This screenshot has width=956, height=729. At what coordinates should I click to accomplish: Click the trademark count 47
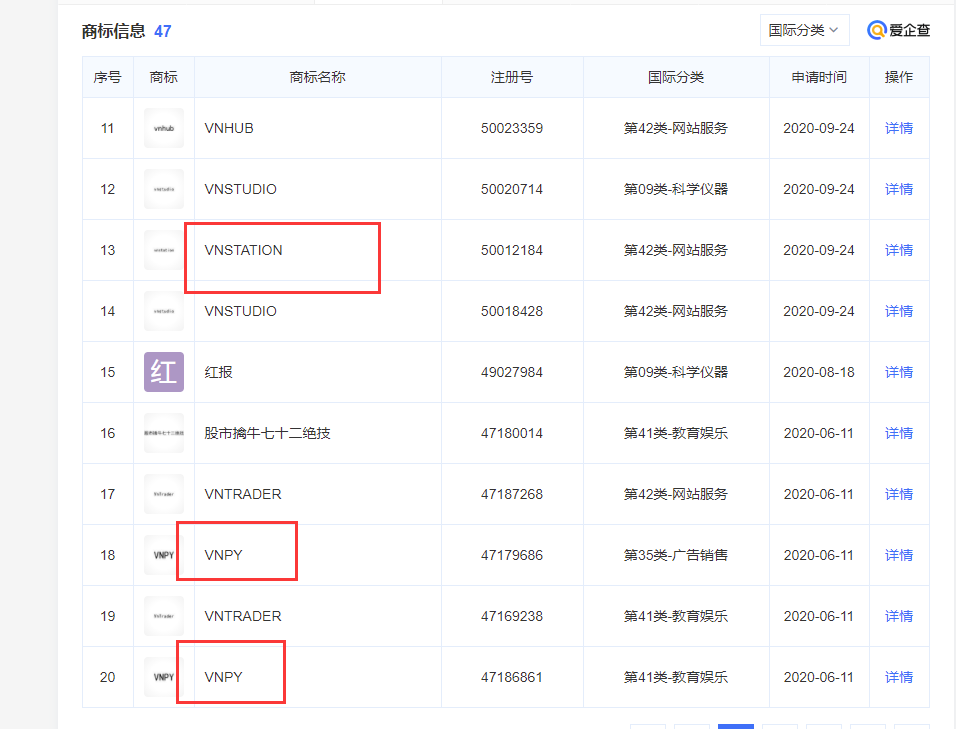tap(163, 31)
